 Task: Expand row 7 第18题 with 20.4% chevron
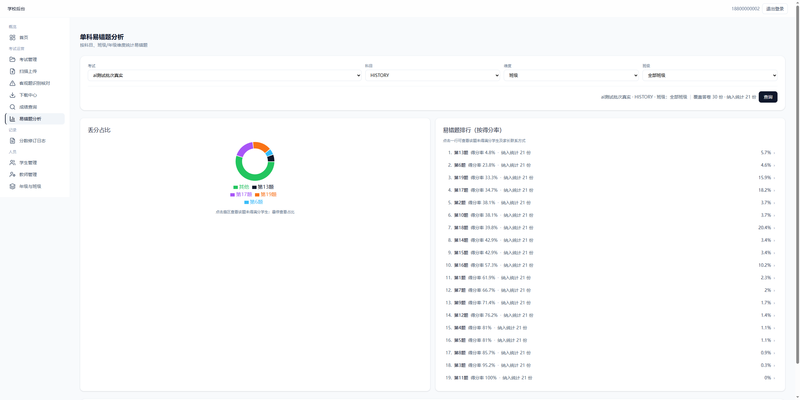point(774,228)
